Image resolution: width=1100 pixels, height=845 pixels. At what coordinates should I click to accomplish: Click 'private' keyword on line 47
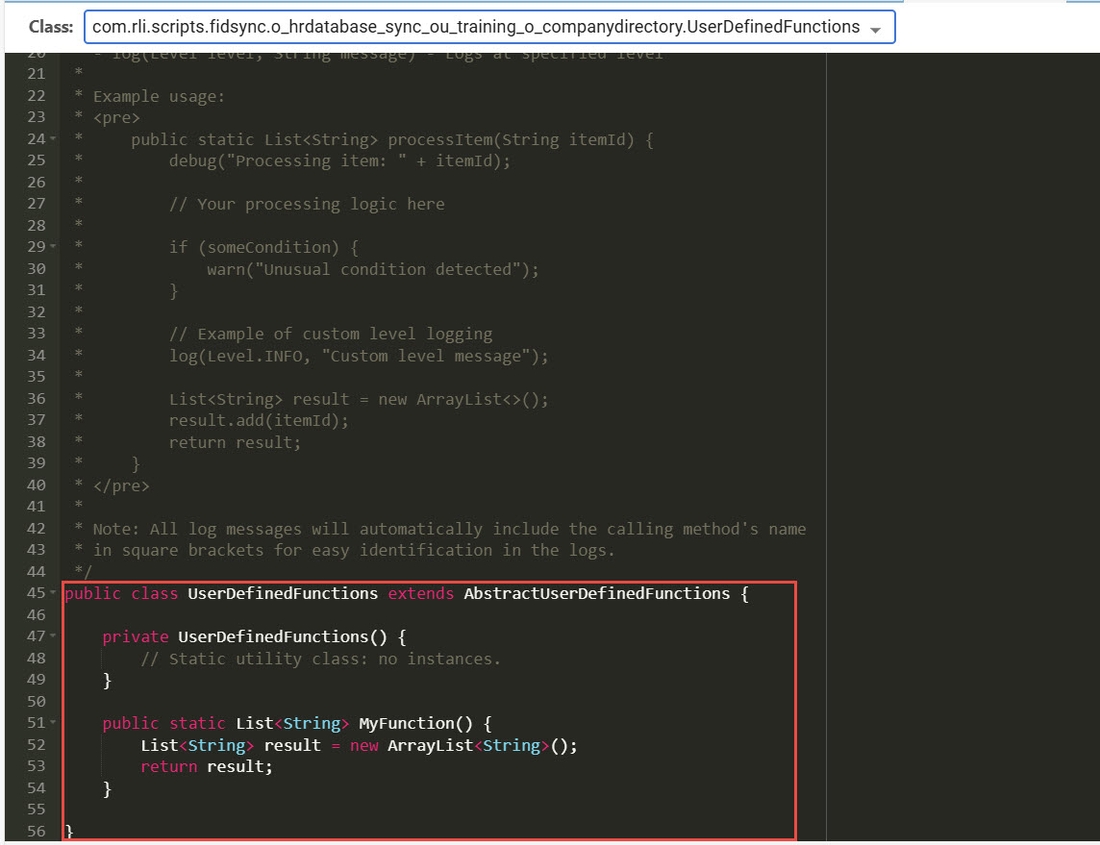click(135, 637)
